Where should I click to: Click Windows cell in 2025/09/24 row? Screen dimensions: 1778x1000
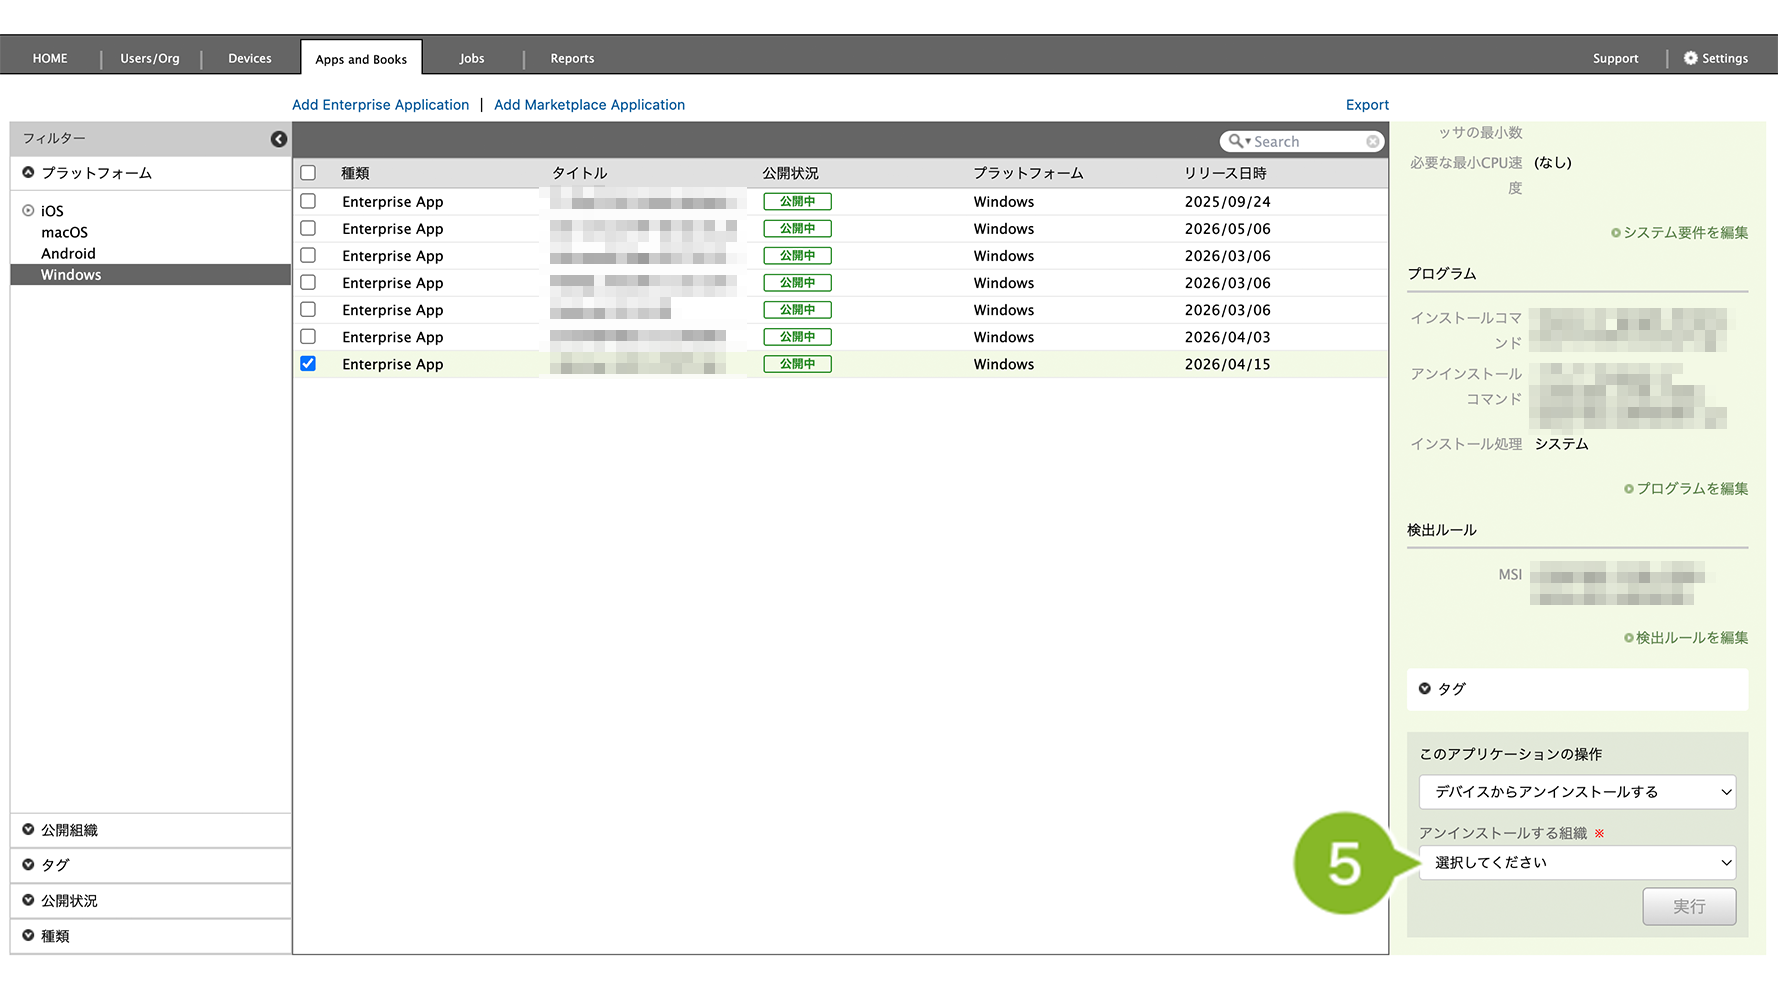(x=1004, y=202)
